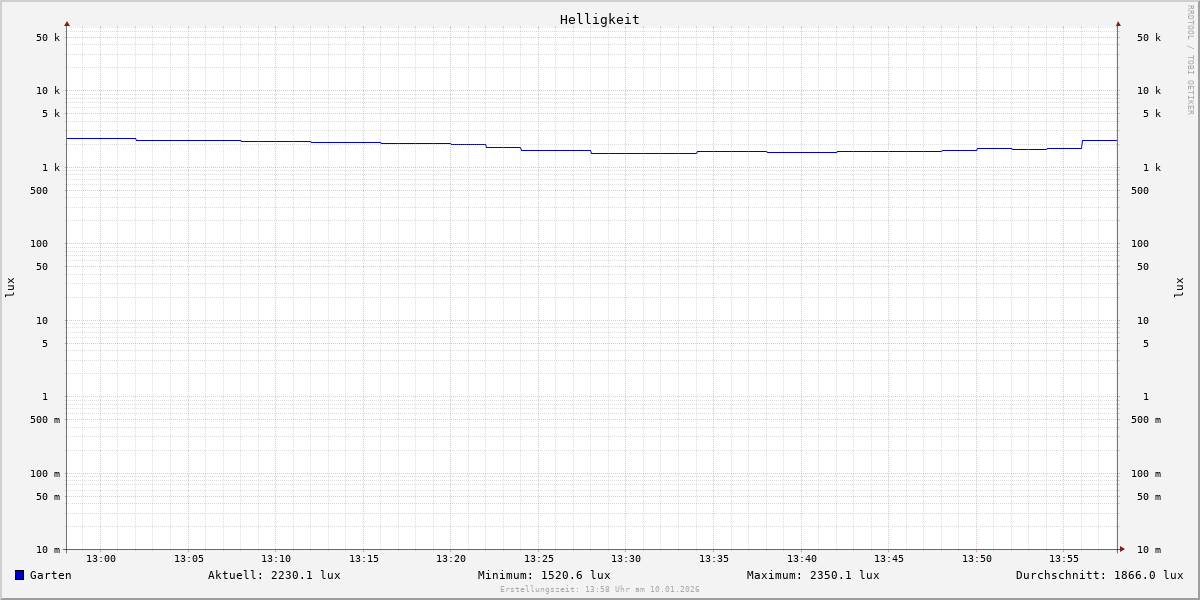Image resolution: width=1200 pixels, height=600 pixels.
Task: Click the right vertical lux axis label
Action: tap(1179, 287)
